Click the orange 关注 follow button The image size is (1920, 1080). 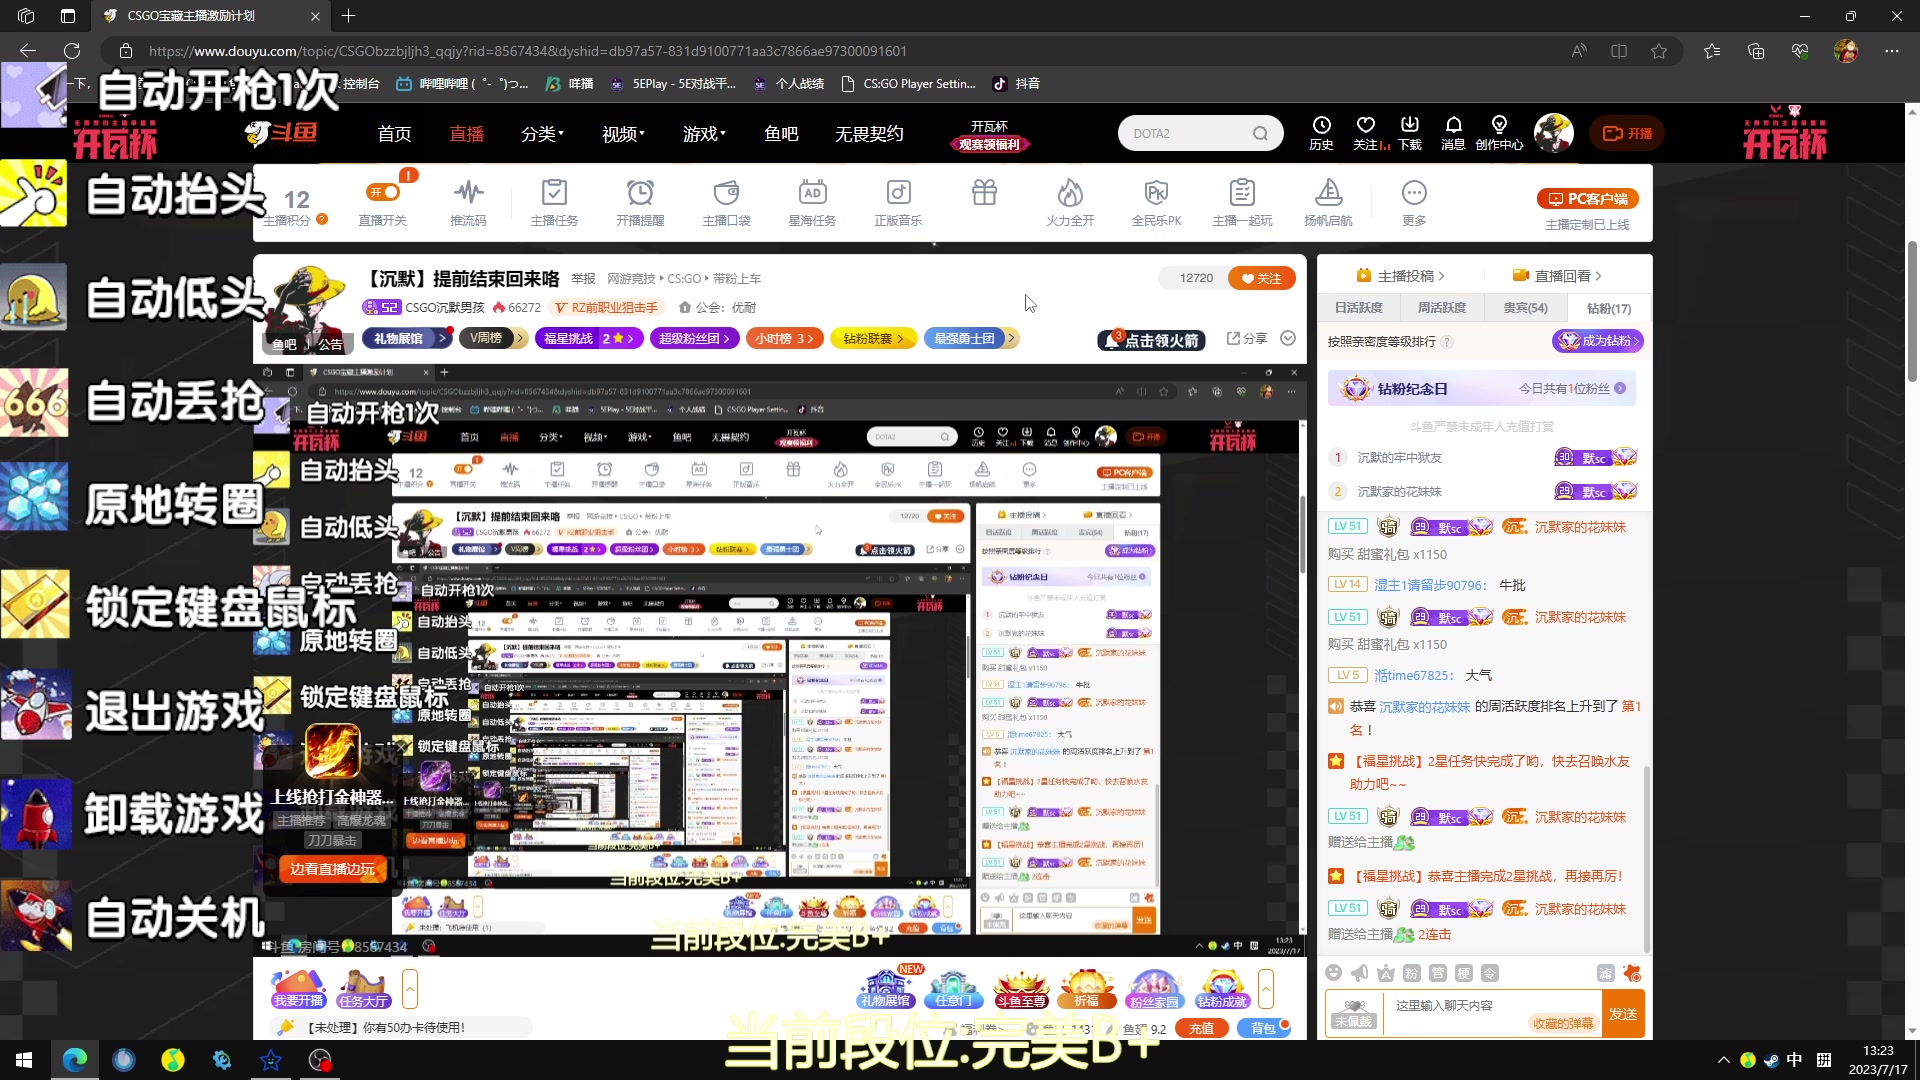1261,278
